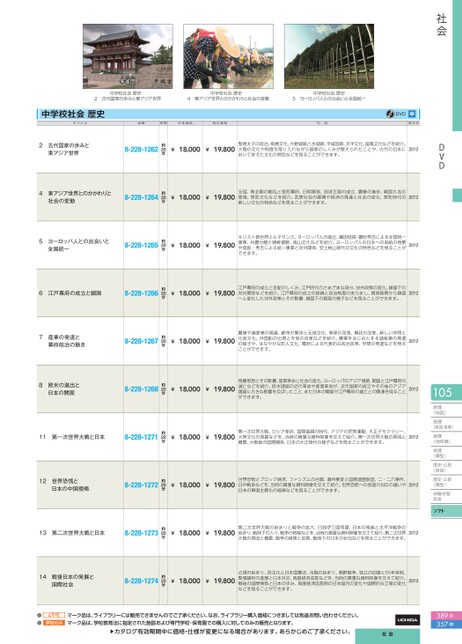Click the blue square icon beside DVD

pyautogui.click(x=412, y=114)
